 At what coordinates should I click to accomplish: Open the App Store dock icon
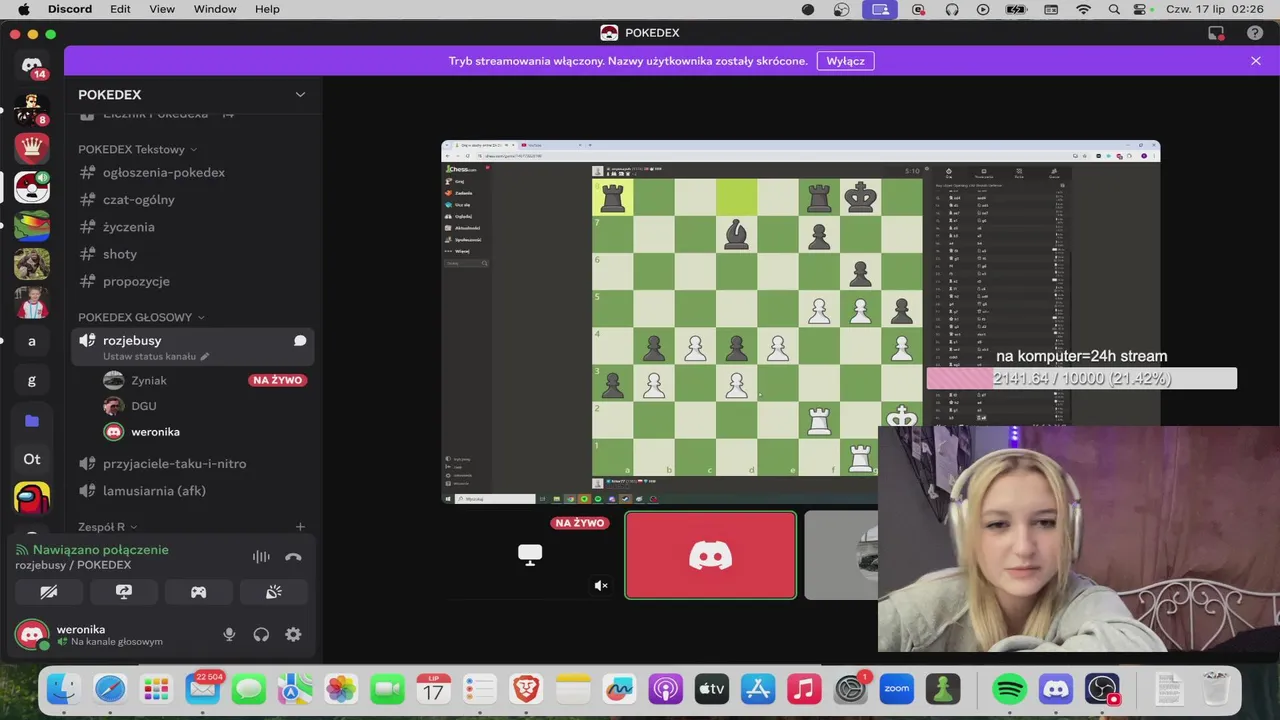tap(758, 688)
